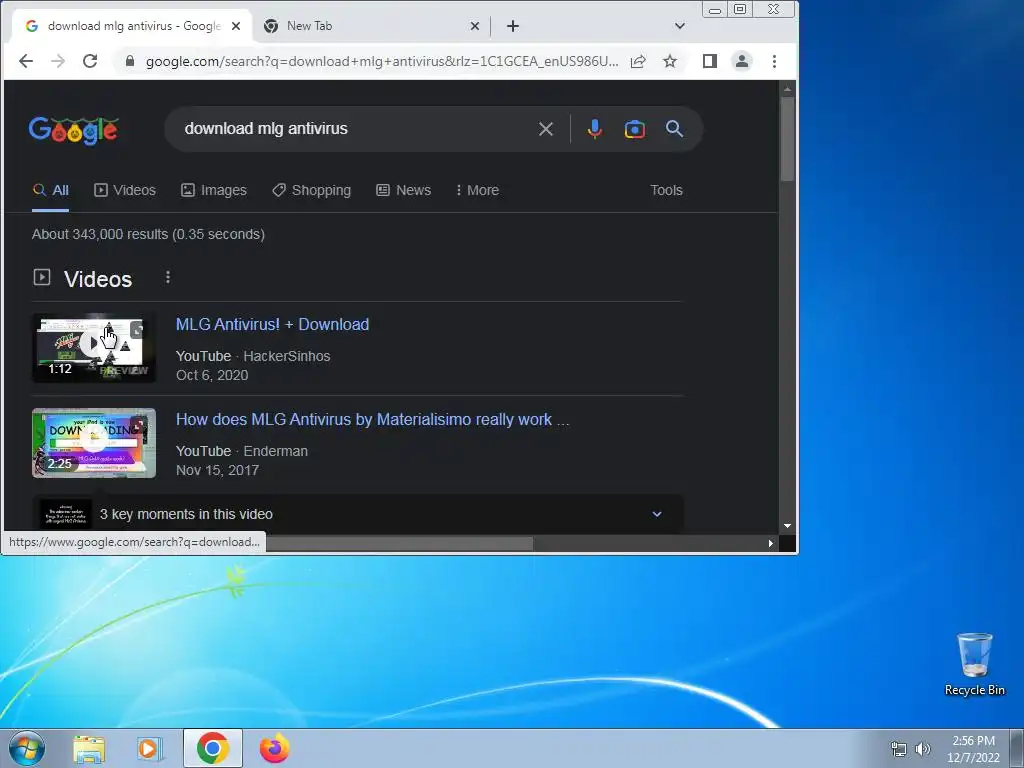Submit search with magnifier icon
The image size is (1024, 768).
675,129
